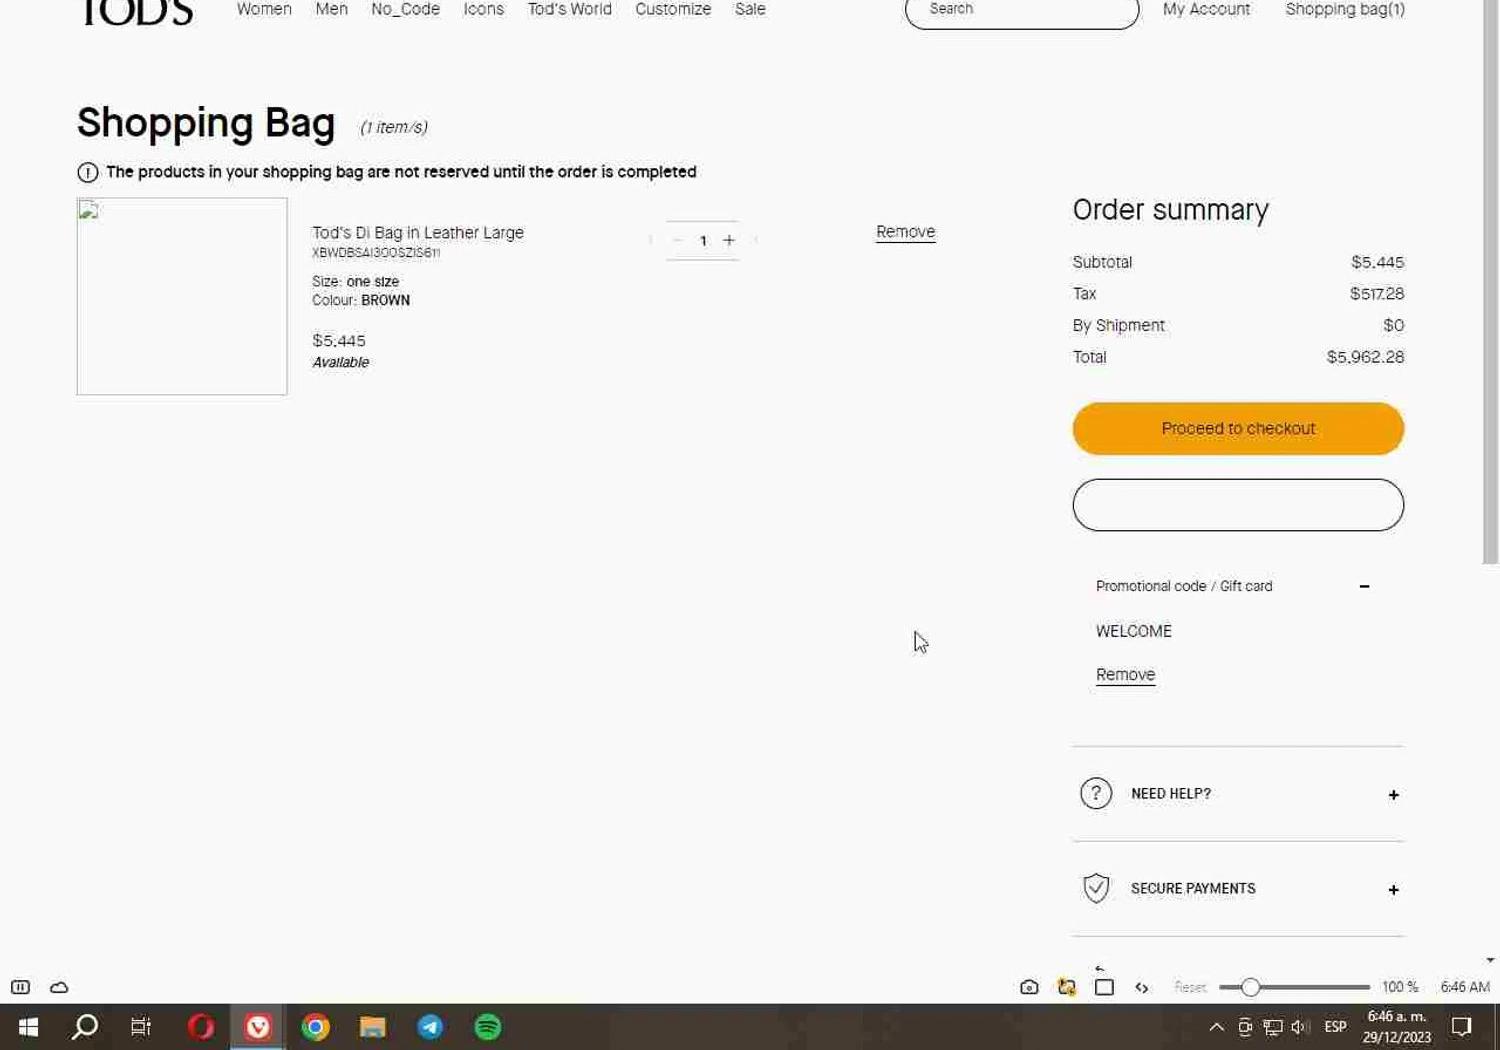1500x1050 pixels.
Task: Open the Tod's World menu
Action: [569, 9]
